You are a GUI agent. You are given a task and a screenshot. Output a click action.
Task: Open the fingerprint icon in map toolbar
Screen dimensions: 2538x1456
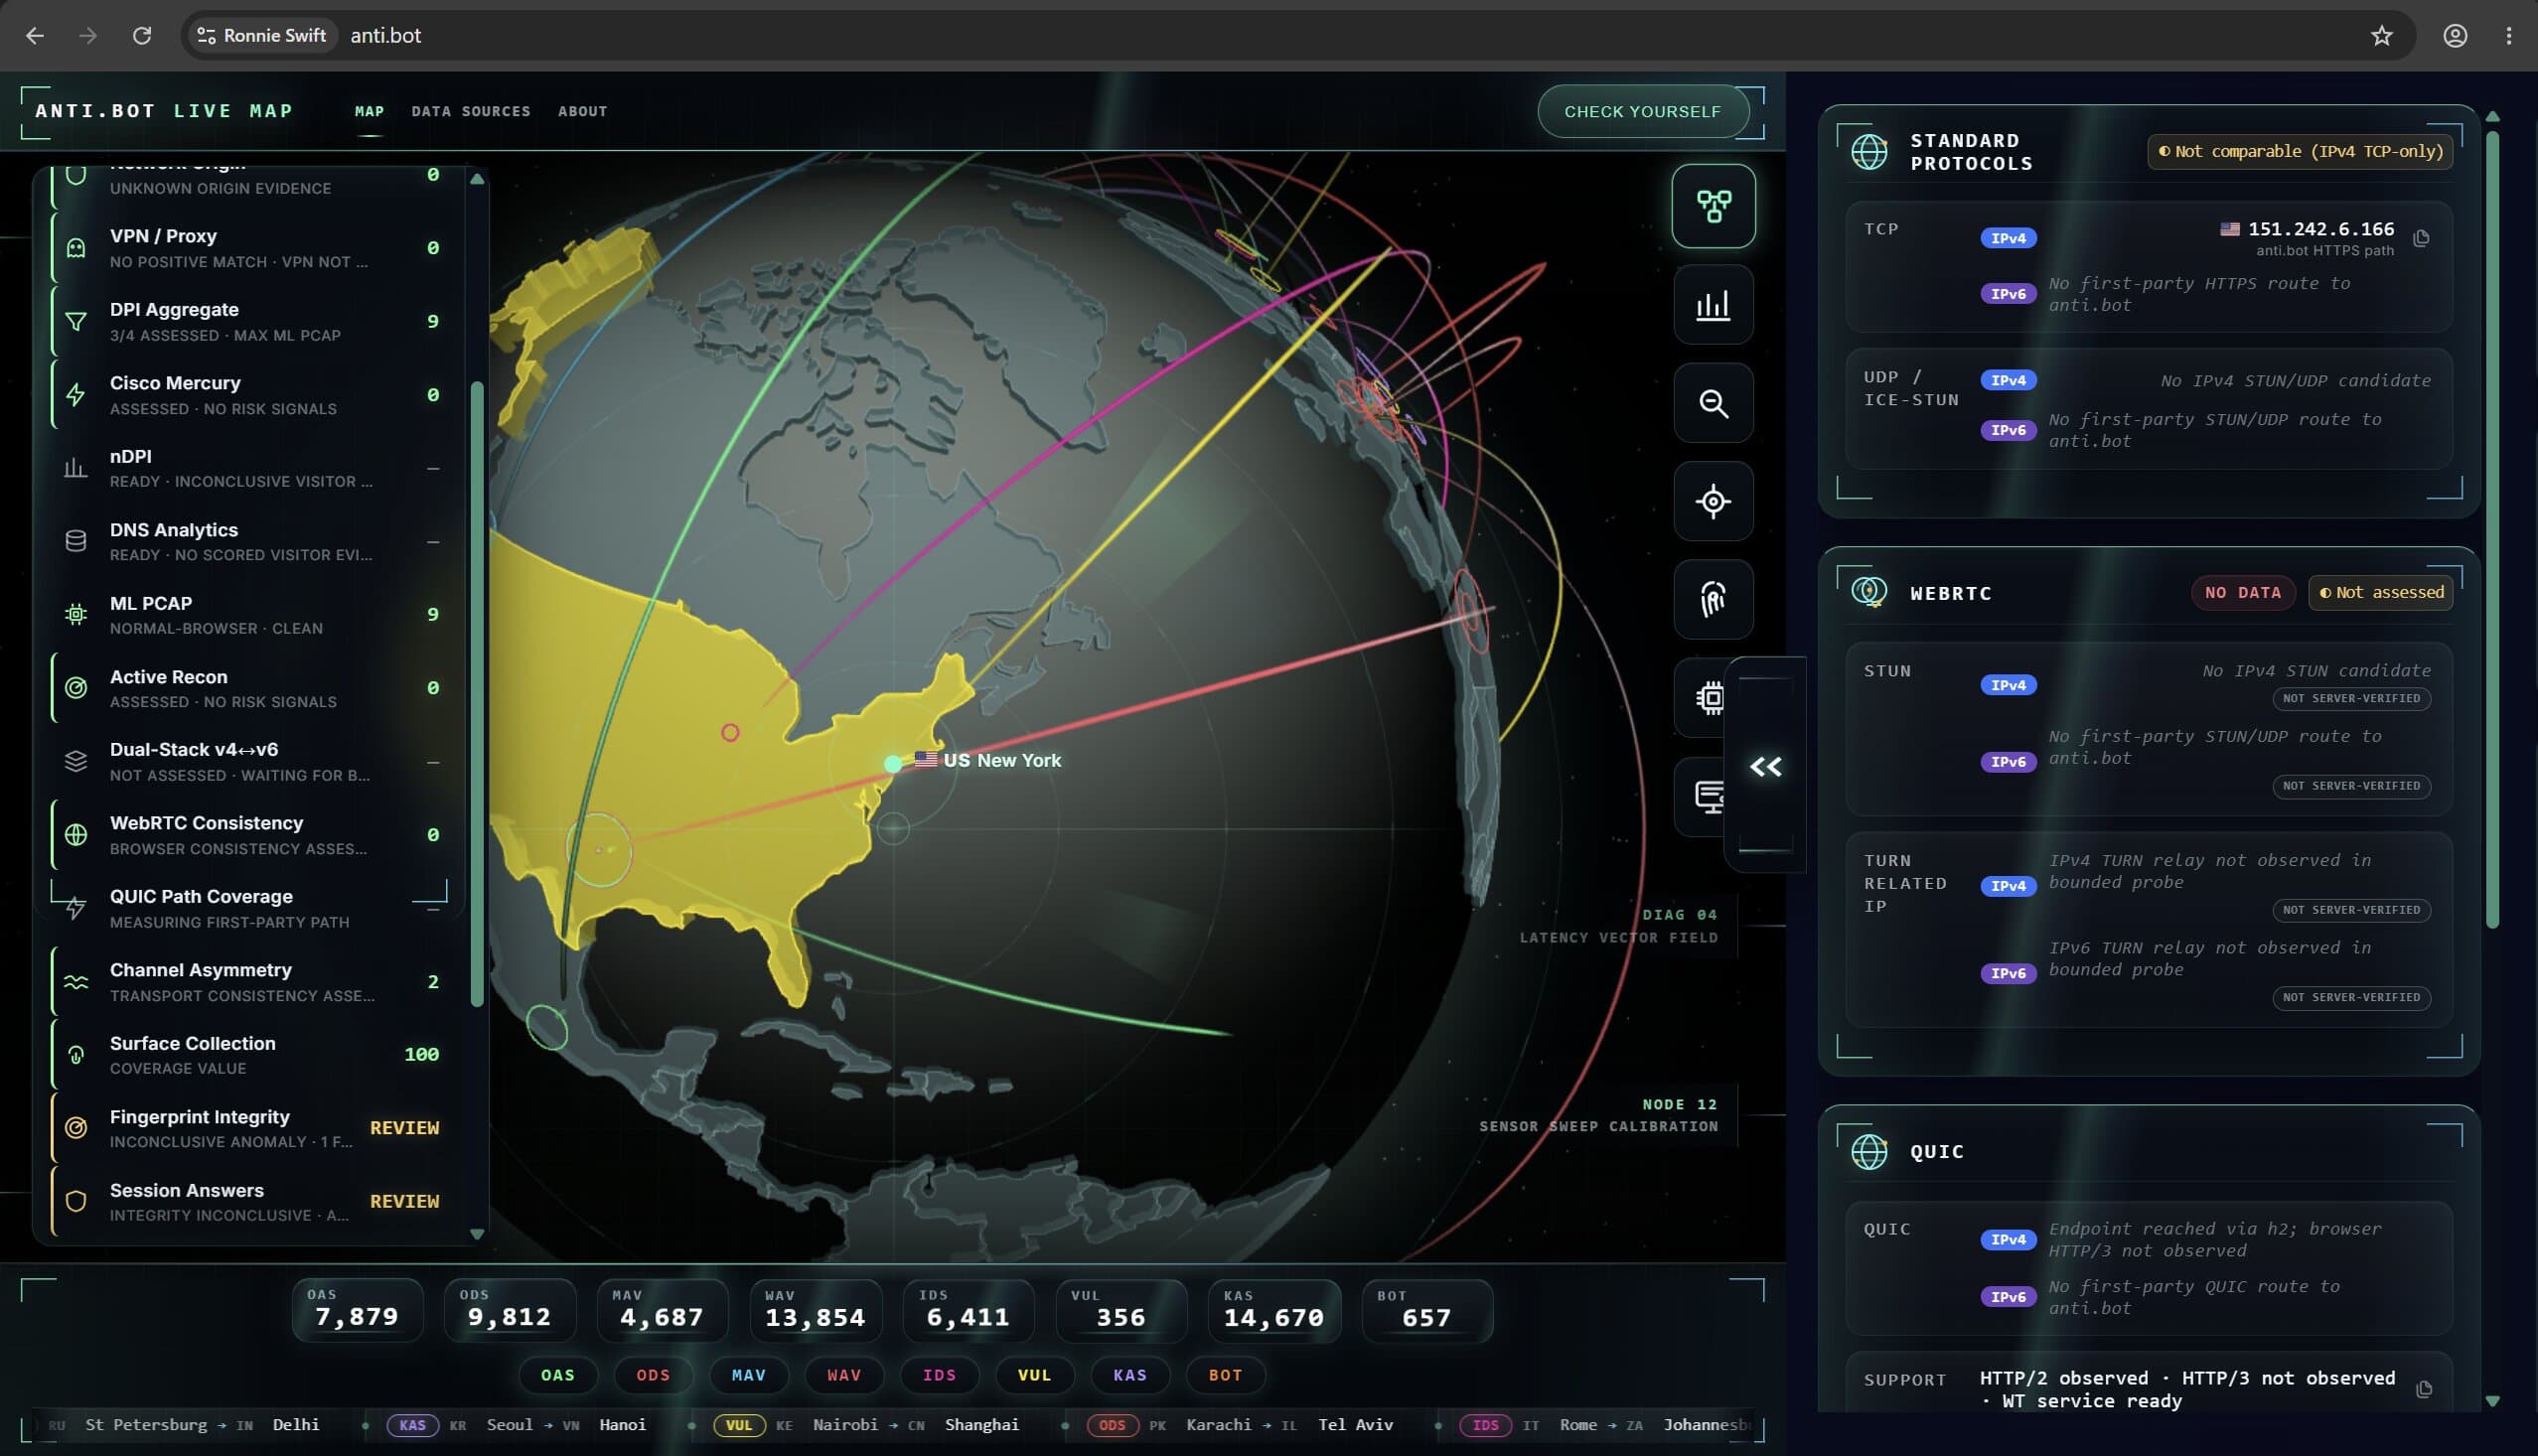[x=1713, y=599]
